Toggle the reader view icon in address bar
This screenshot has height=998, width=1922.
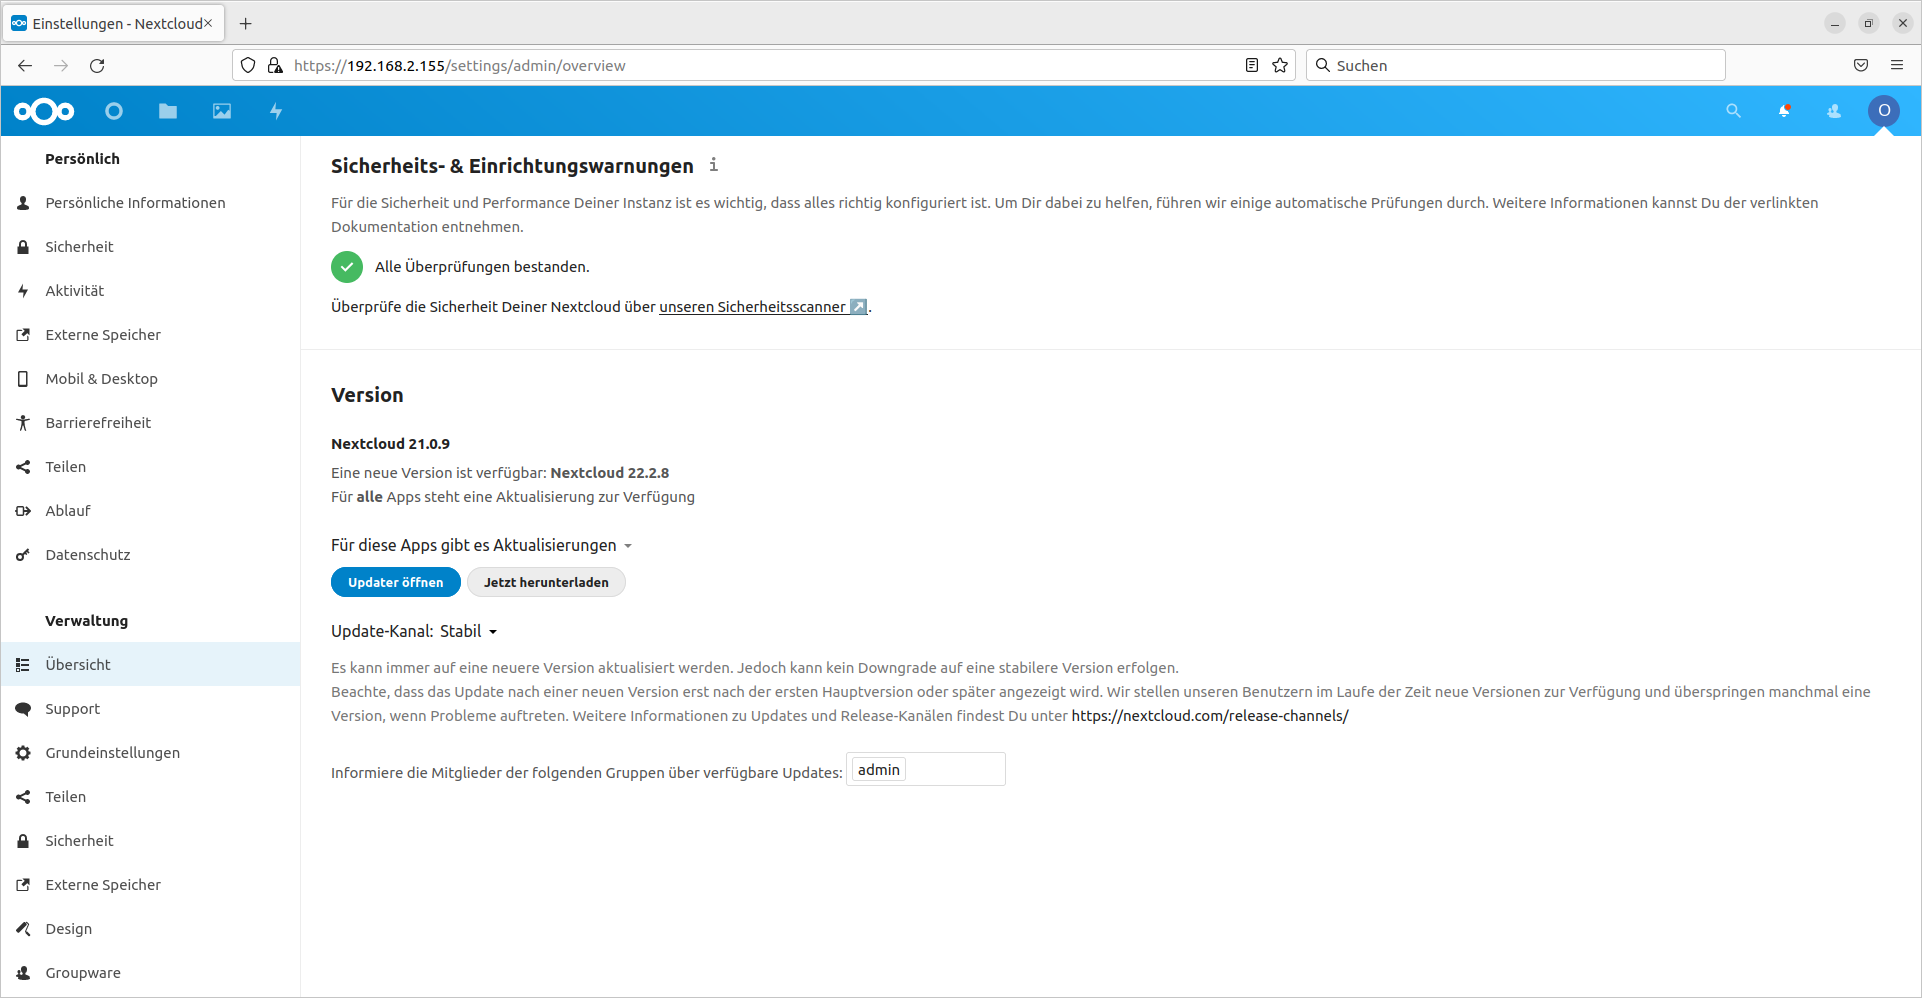click(x=1251, y=65)
